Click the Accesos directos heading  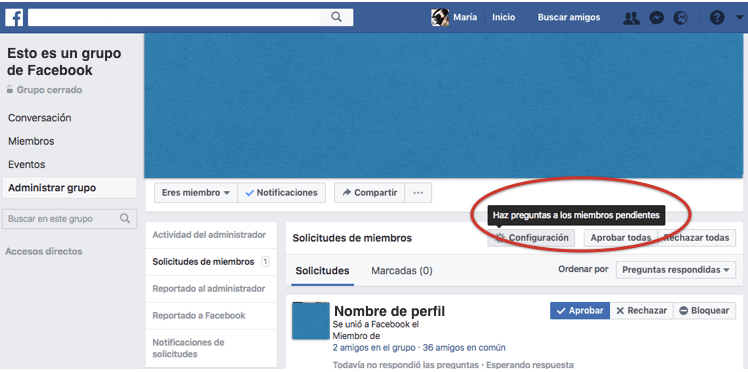click(x=44, y=251)
